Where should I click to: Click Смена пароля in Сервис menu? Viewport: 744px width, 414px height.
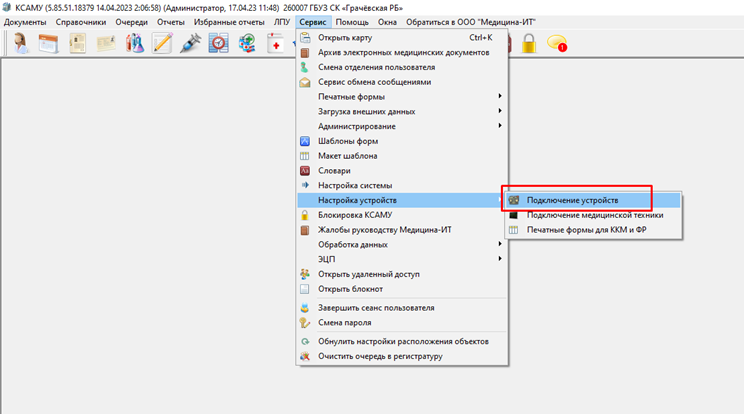point(344,322)
